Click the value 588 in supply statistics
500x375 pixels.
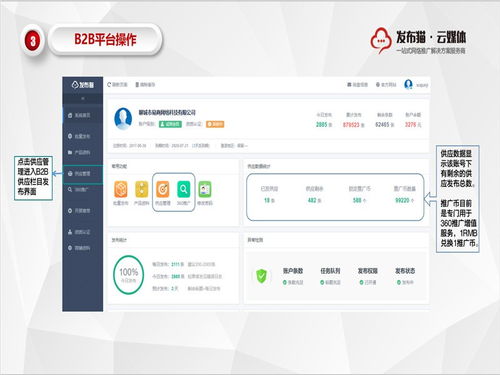[x=357, y=200]
